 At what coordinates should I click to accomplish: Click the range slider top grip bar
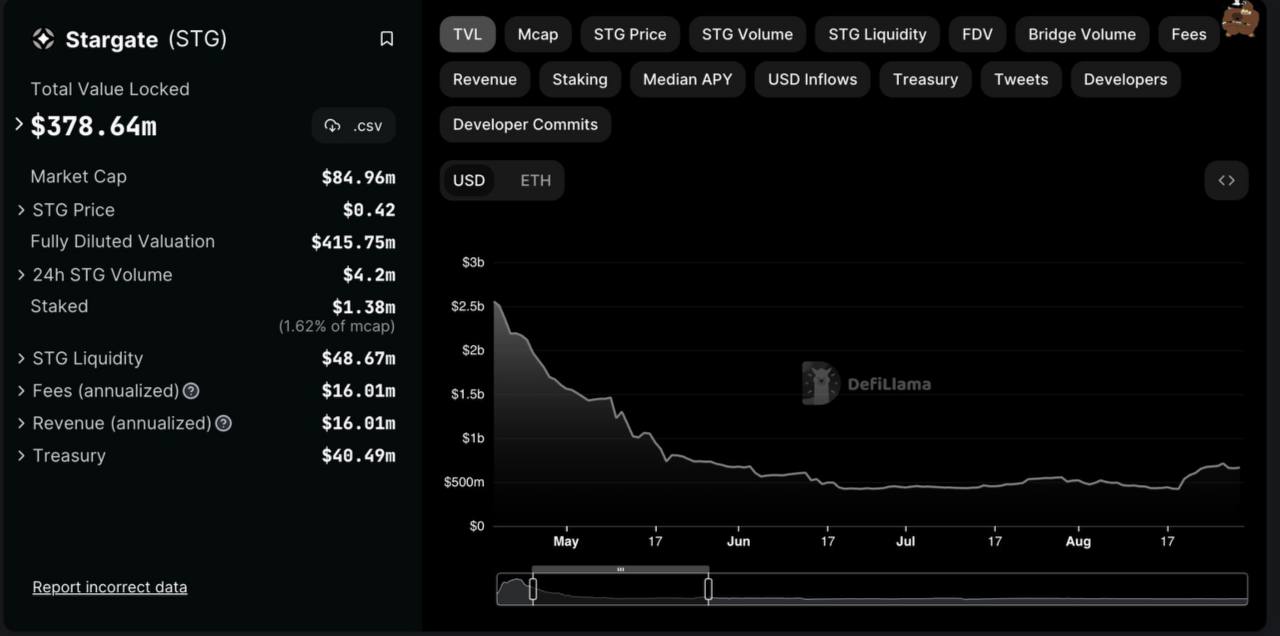(x=620, y=569)
